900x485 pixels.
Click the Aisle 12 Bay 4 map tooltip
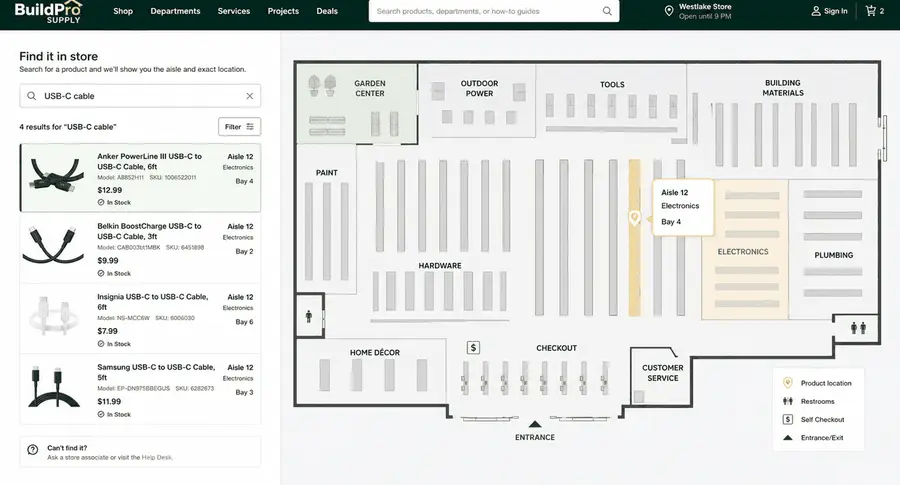pyautogui.click(x=683, y=207)
